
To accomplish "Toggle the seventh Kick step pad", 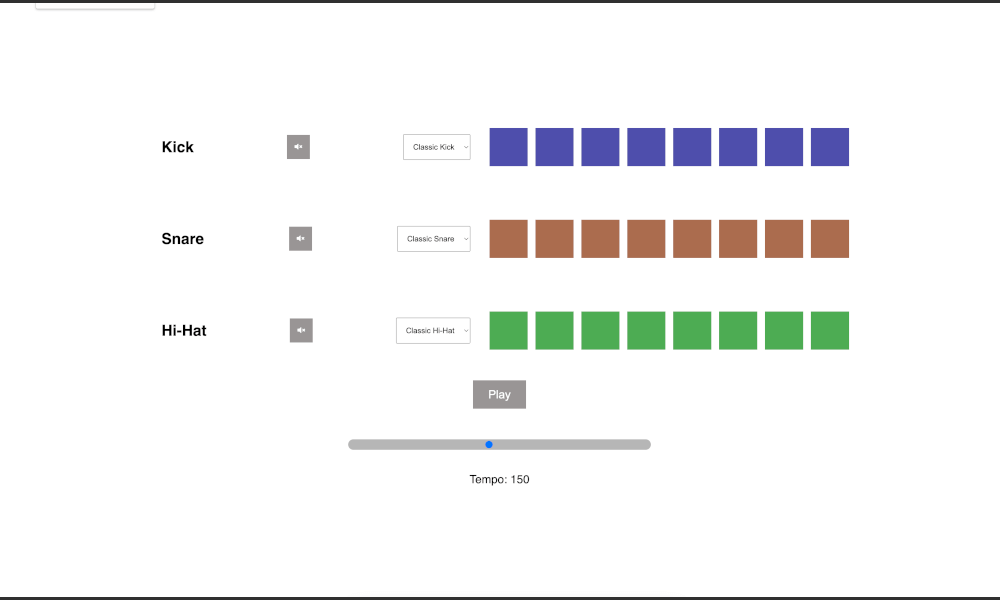I will click(x=784, y=147).
